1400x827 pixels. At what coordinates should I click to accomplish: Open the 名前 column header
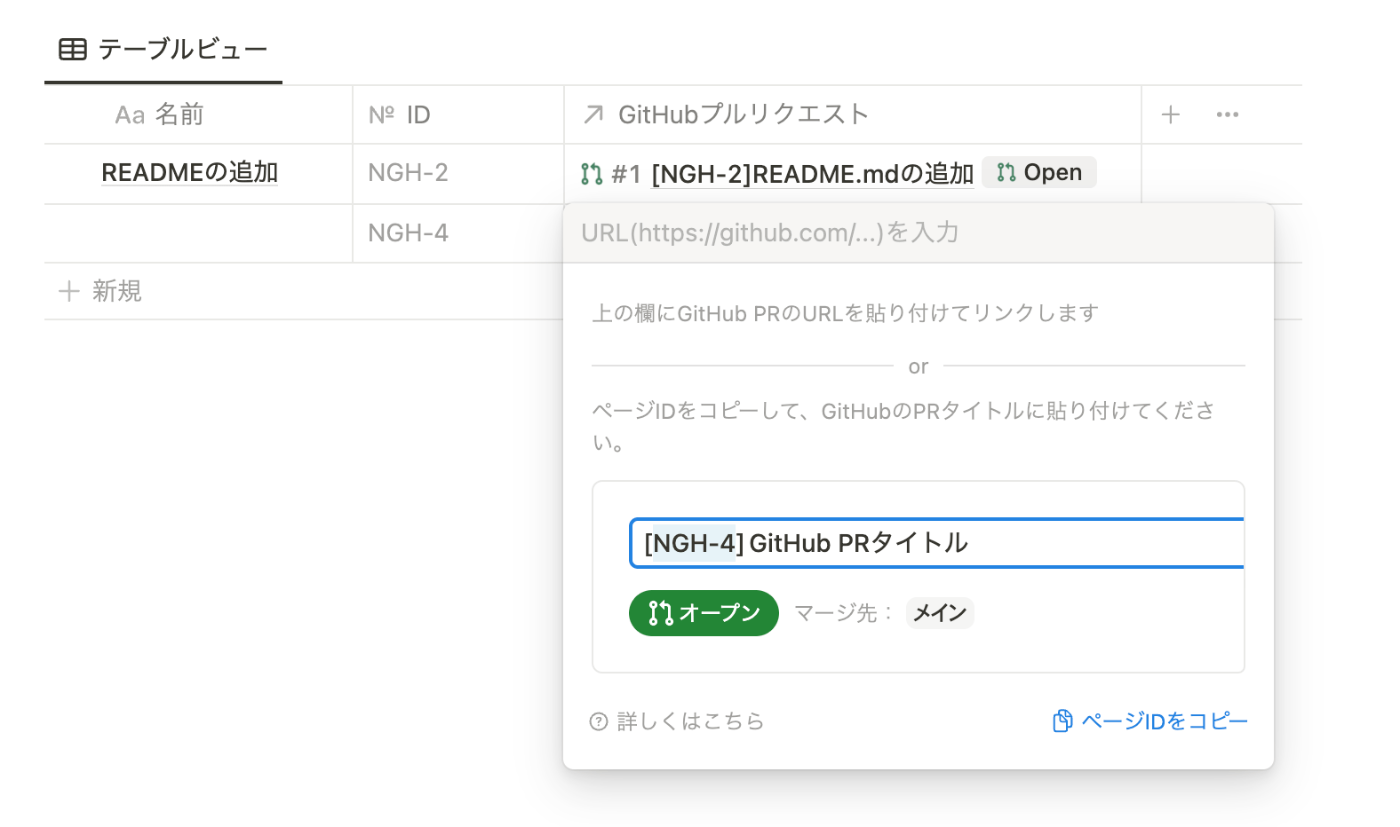pyautogui.click(x=198, y=115)
